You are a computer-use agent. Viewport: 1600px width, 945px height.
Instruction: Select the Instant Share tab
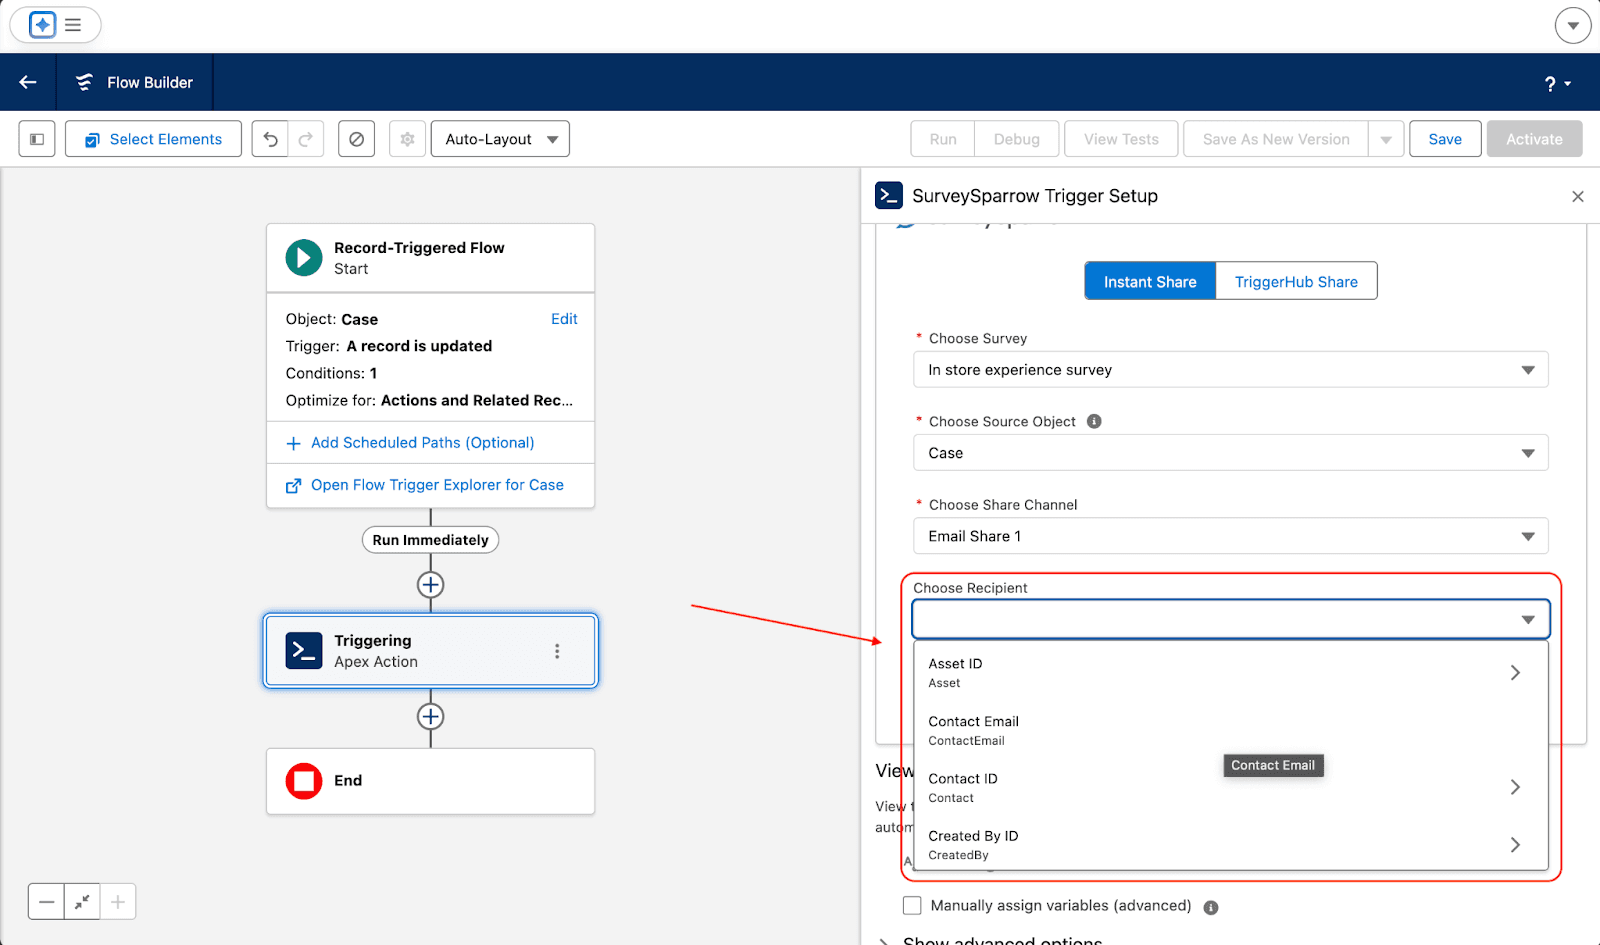point(1150,282)
